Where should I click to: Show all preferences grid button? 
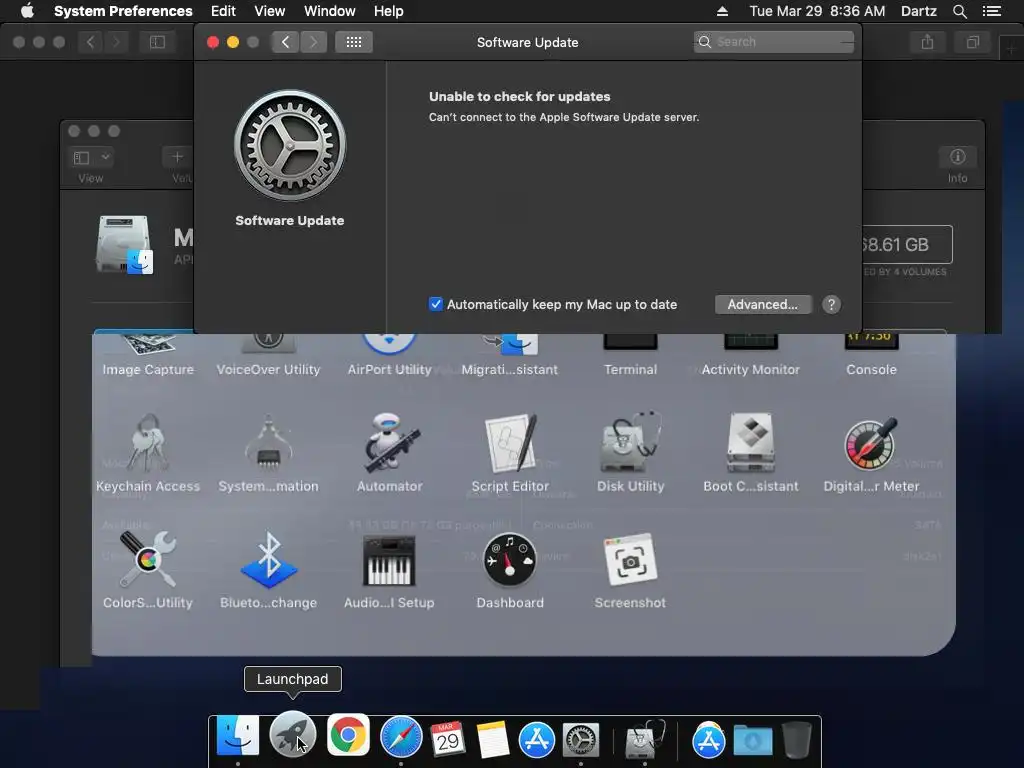[354, 42]
